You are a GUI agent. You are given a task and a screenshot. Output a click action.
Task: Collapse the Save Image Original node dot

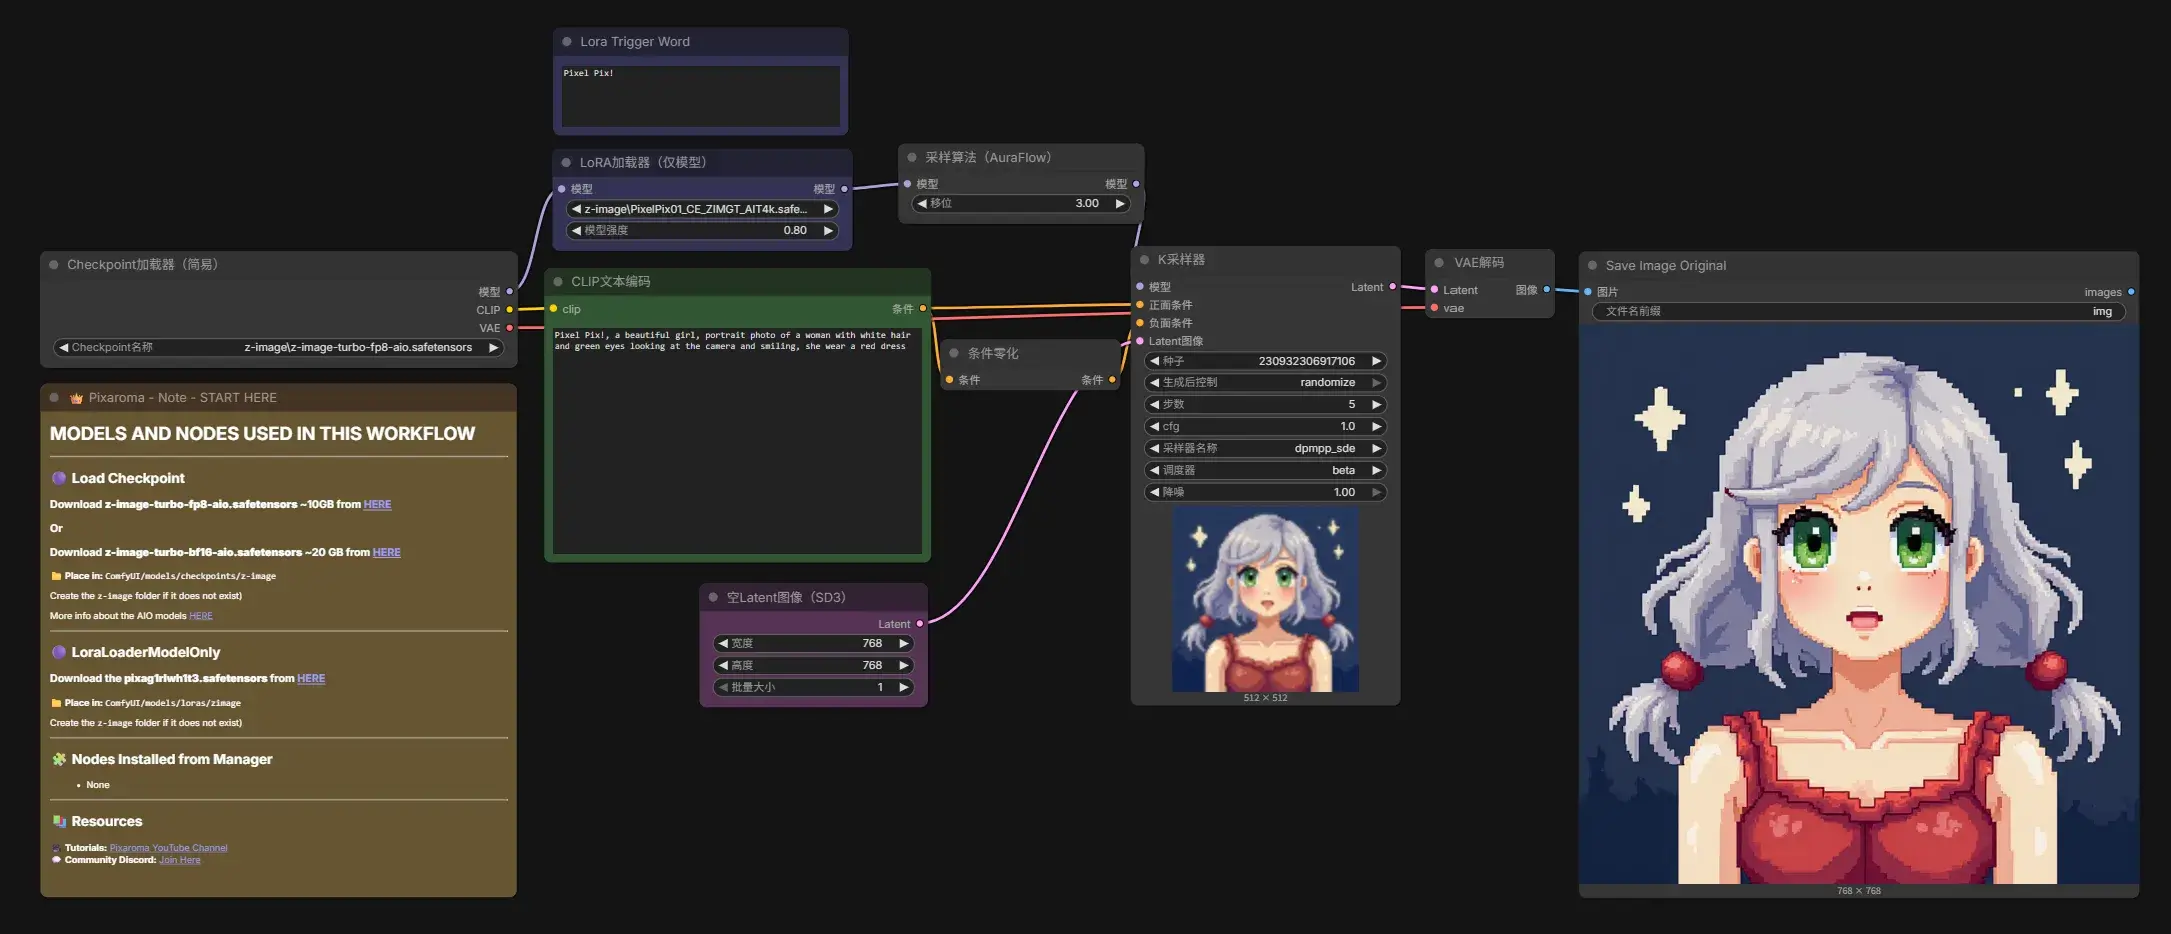point(1592,266)
